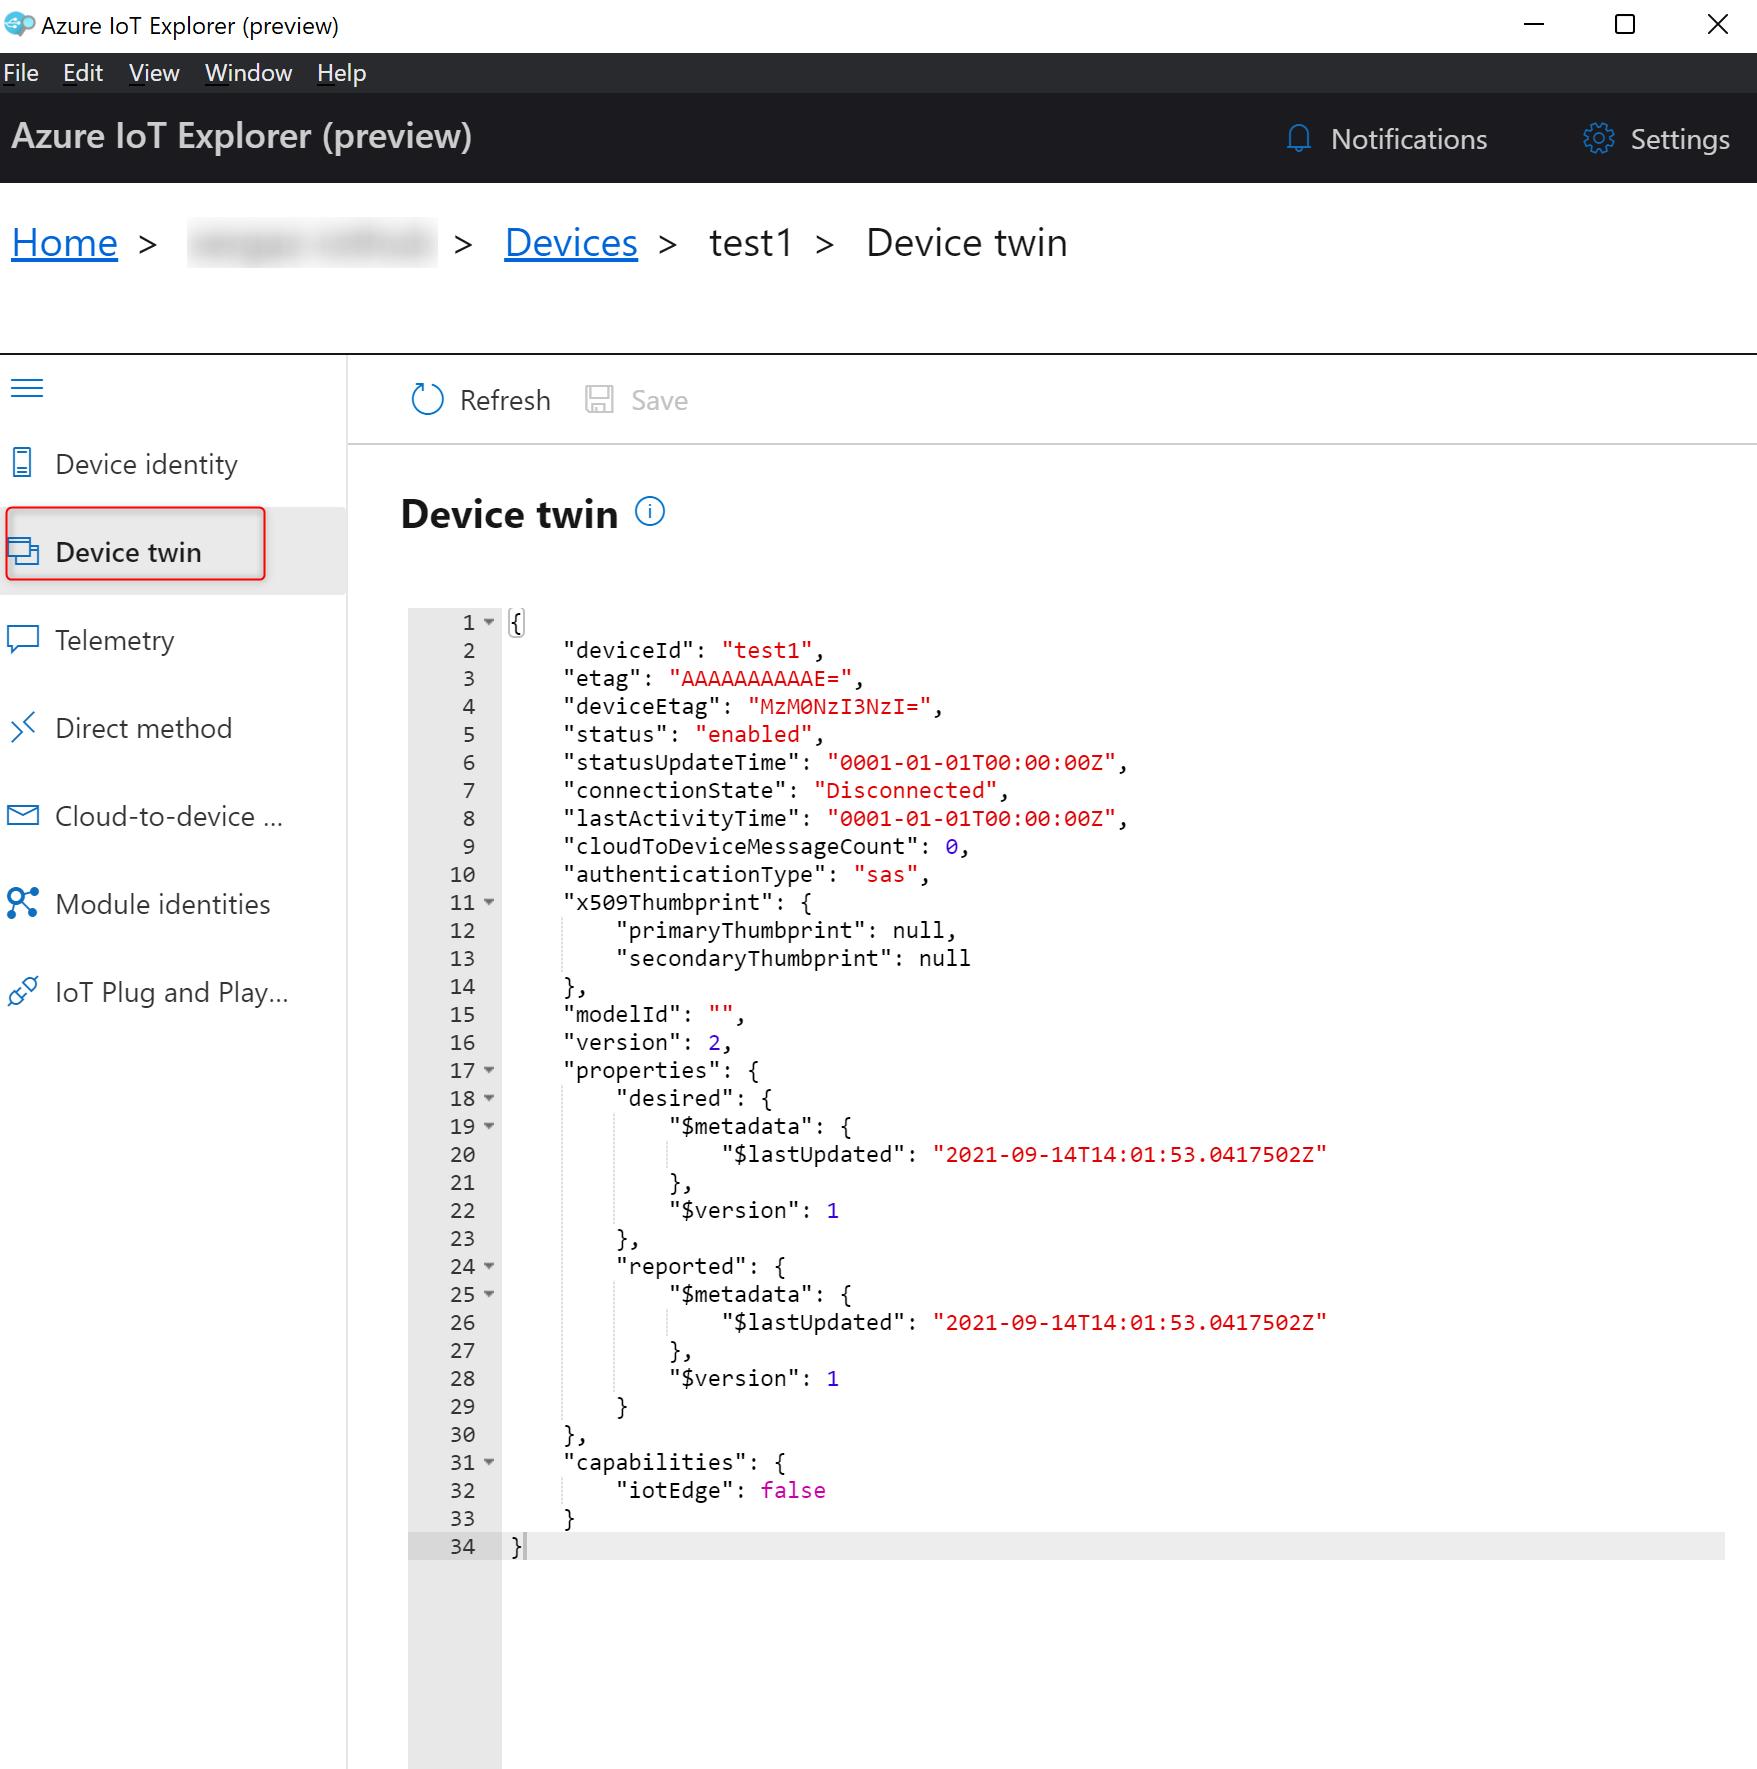
Task: Click the Device twin sidebar icon
Action: tap(23, 551)
